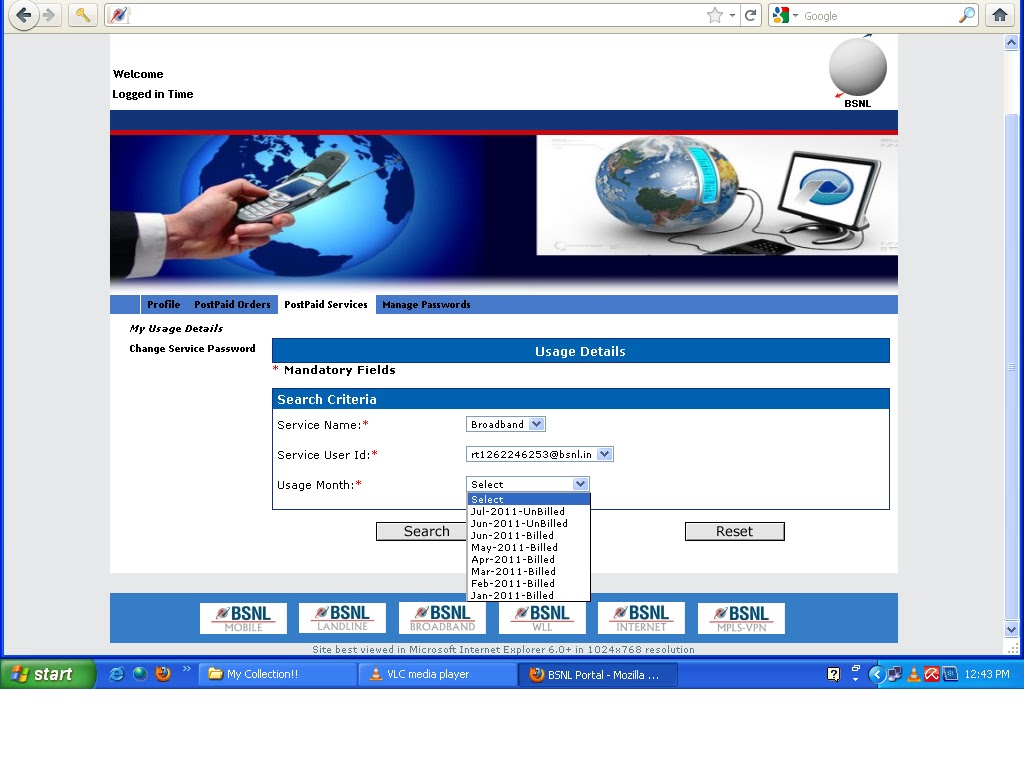
Task: Click the browser address bar field
Action: [x=418, y=15]
